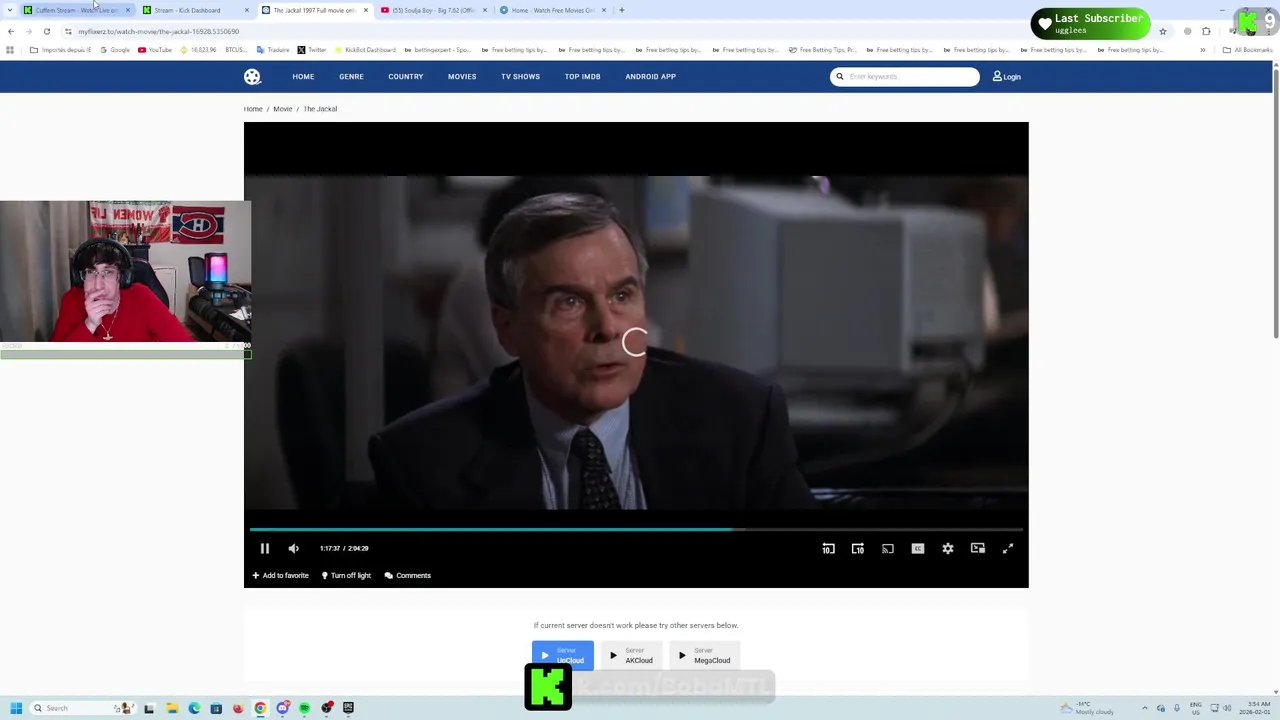Screen dimensions: 1280x720
Task: Open the Traduire bookmark
Action: click(274, 50)
